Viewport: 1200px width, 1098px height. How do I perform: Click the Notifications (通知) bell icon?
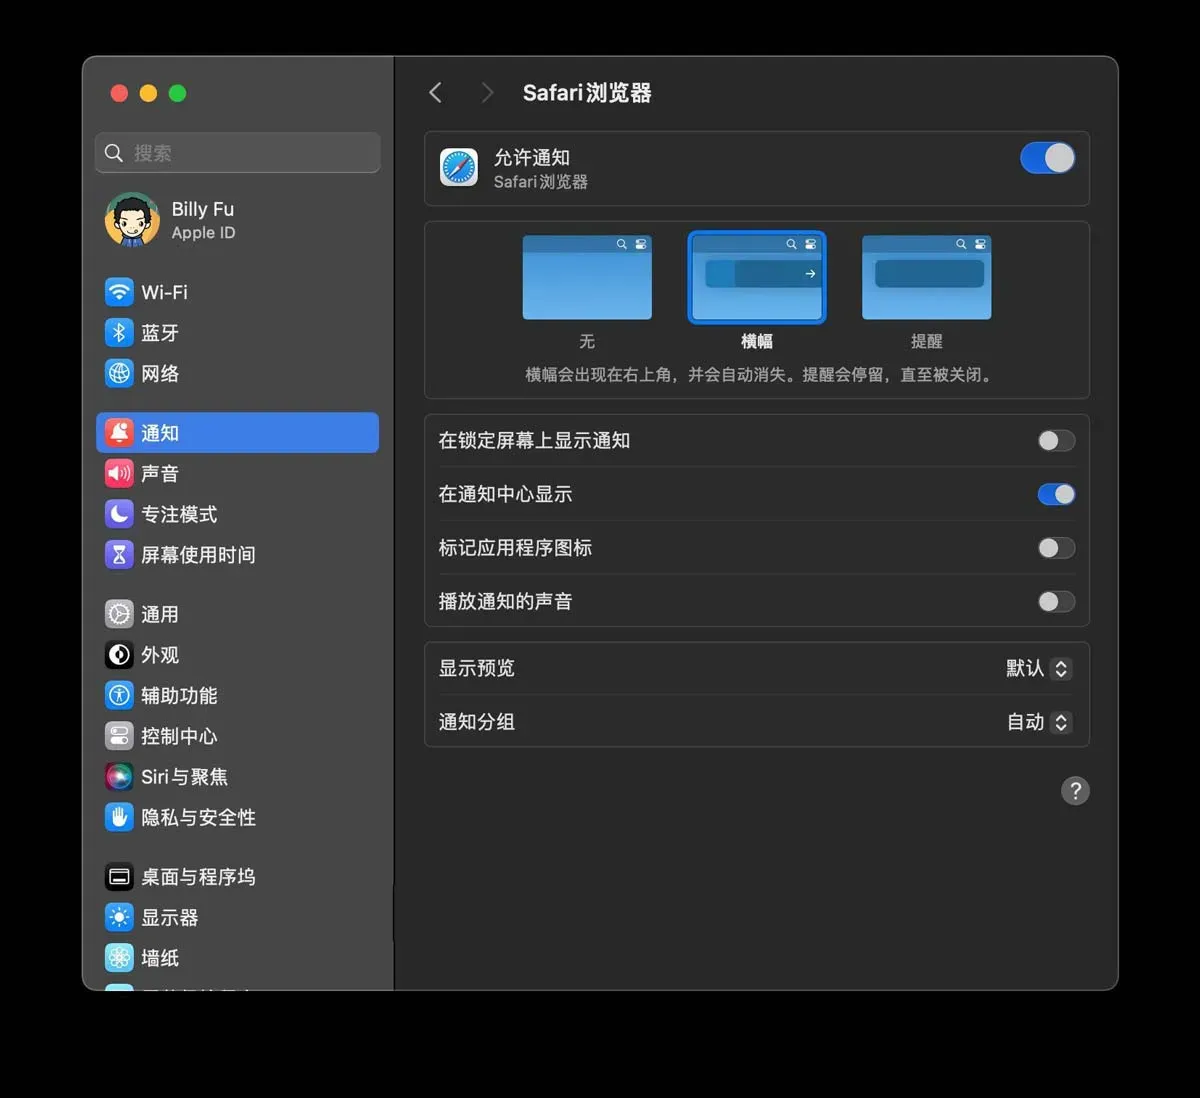[119, 433]
